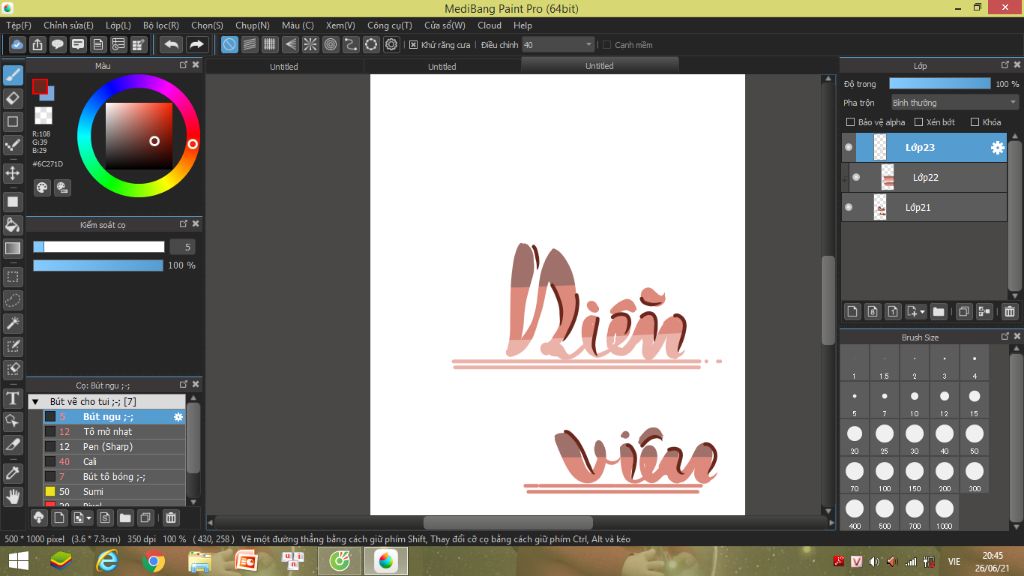Select the Text tool
The image size is (1024, 576).
click(12, 398)
